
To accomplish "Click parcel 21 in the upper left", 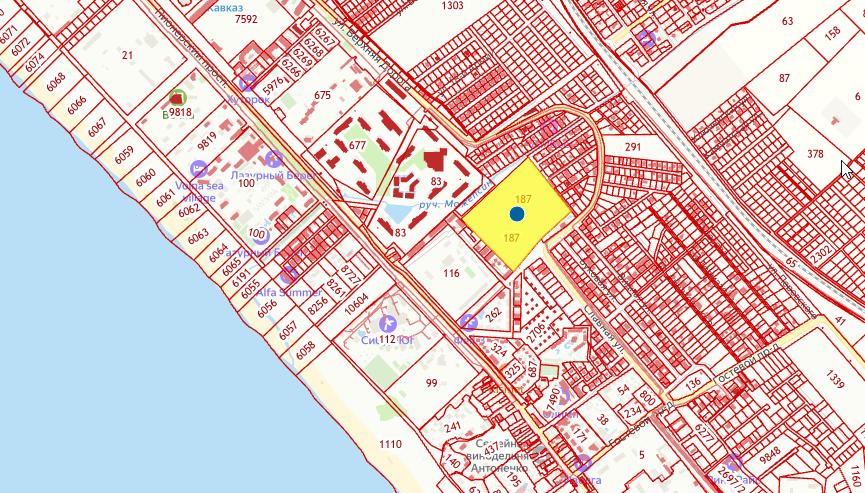I will 127,55.
